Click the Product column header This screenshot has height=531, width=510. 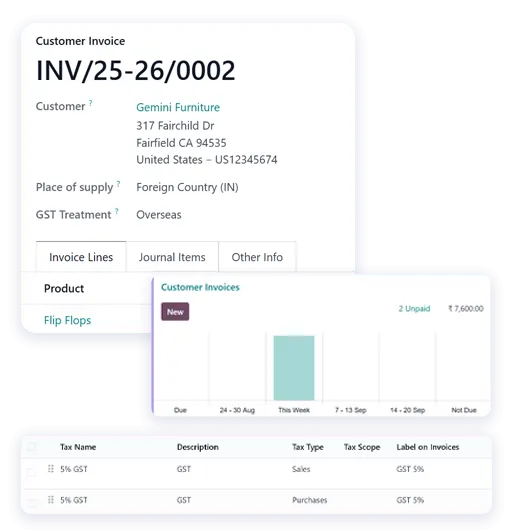coord(64,289)
